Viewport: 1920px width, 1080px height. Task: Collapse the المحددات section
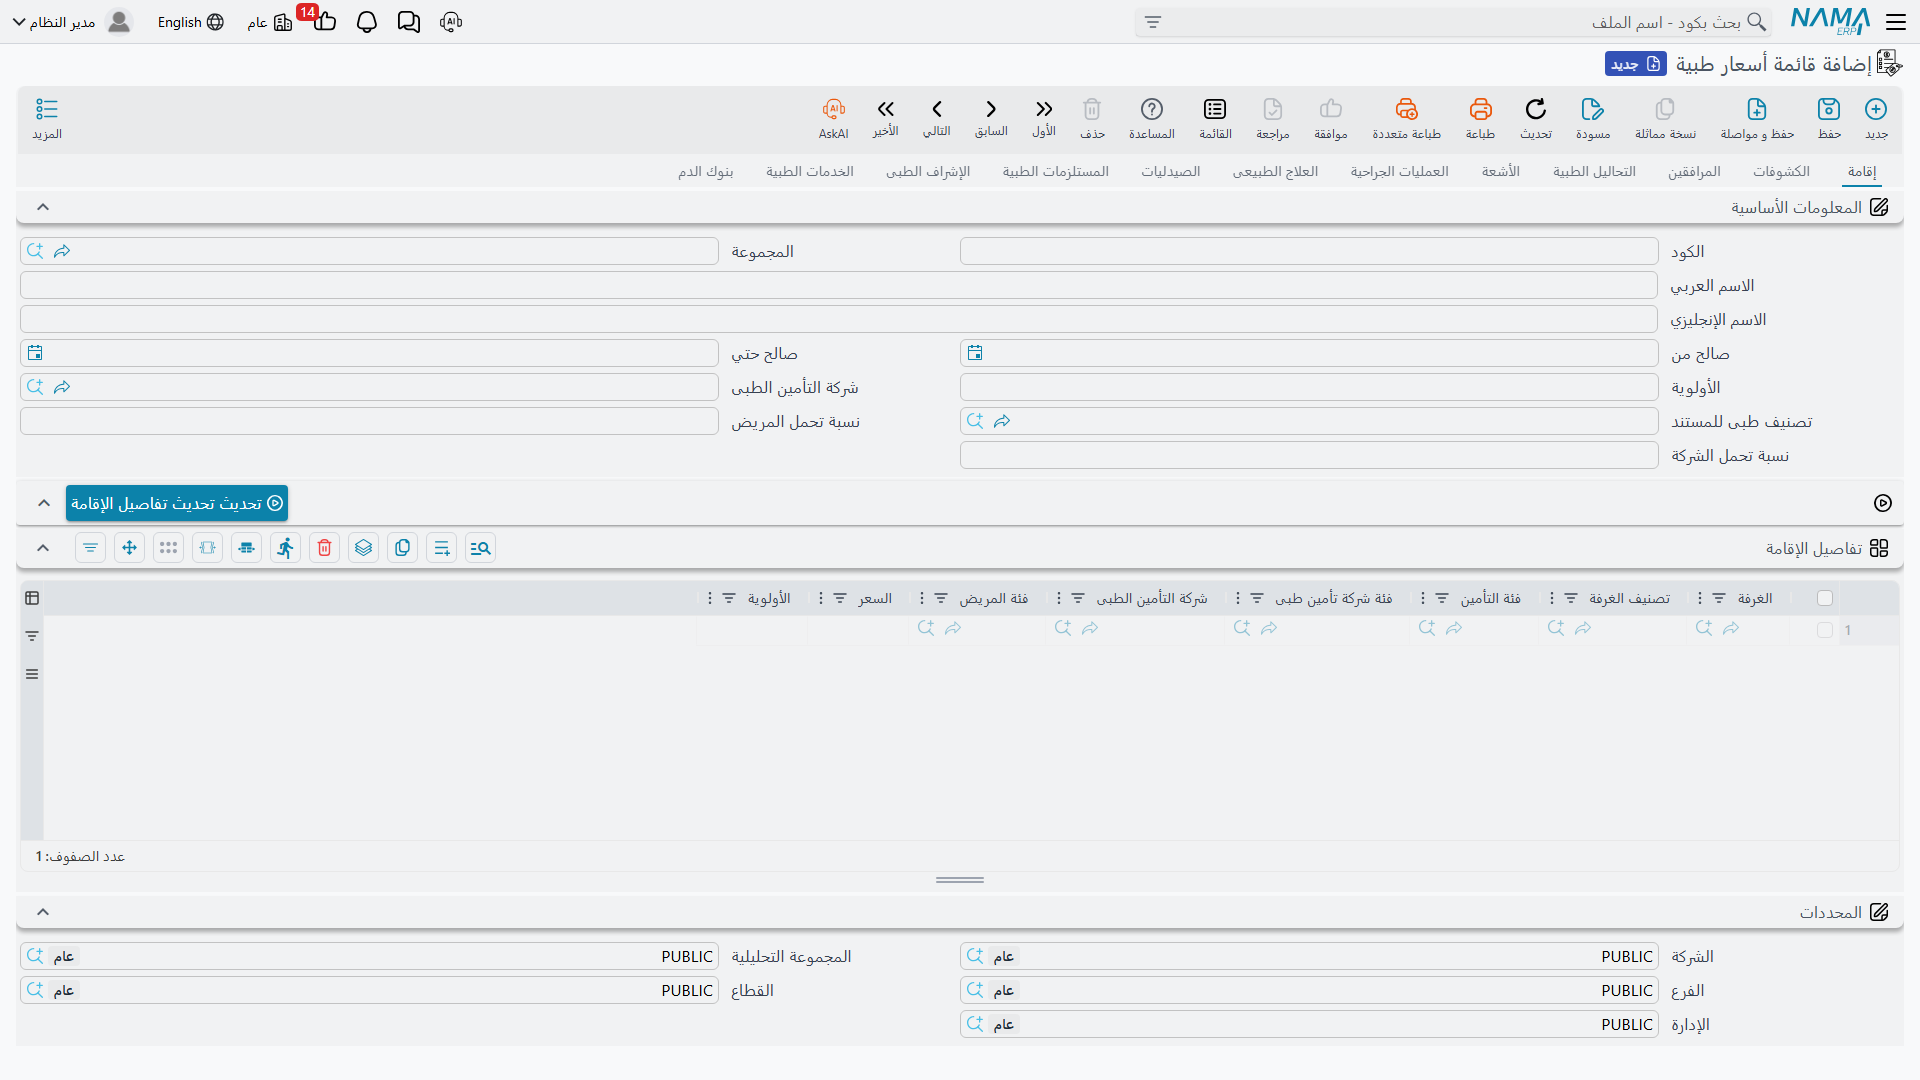point(43,912)
